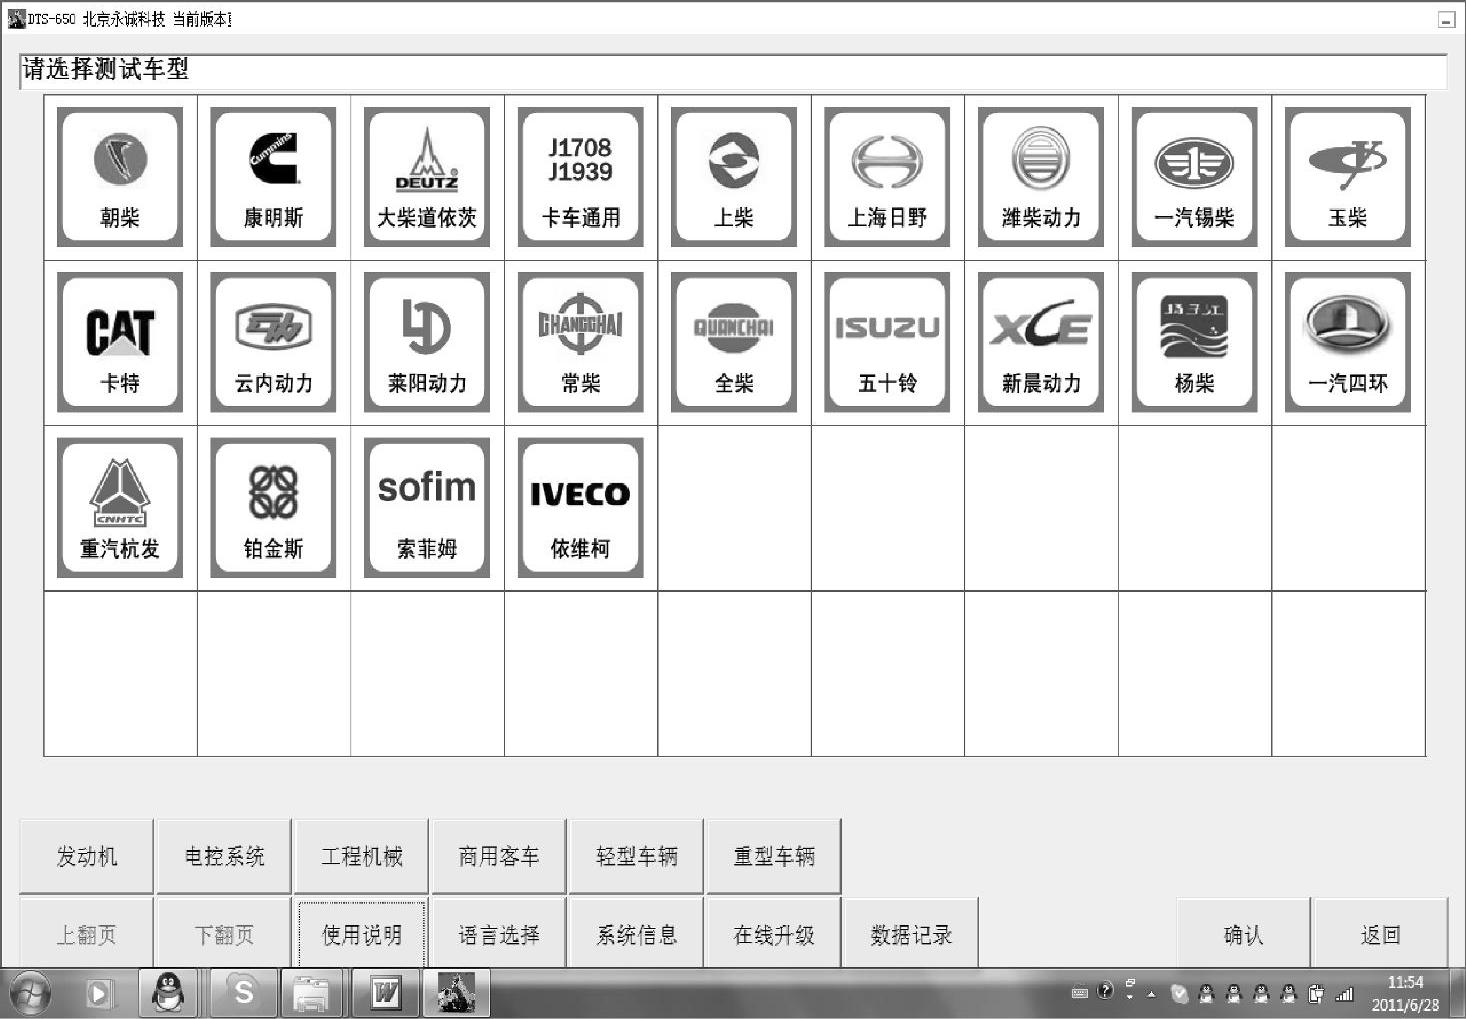1466x1019 pixels.
Task: Open the taskbar clock showing 11:54
Action: [1405, 993]
